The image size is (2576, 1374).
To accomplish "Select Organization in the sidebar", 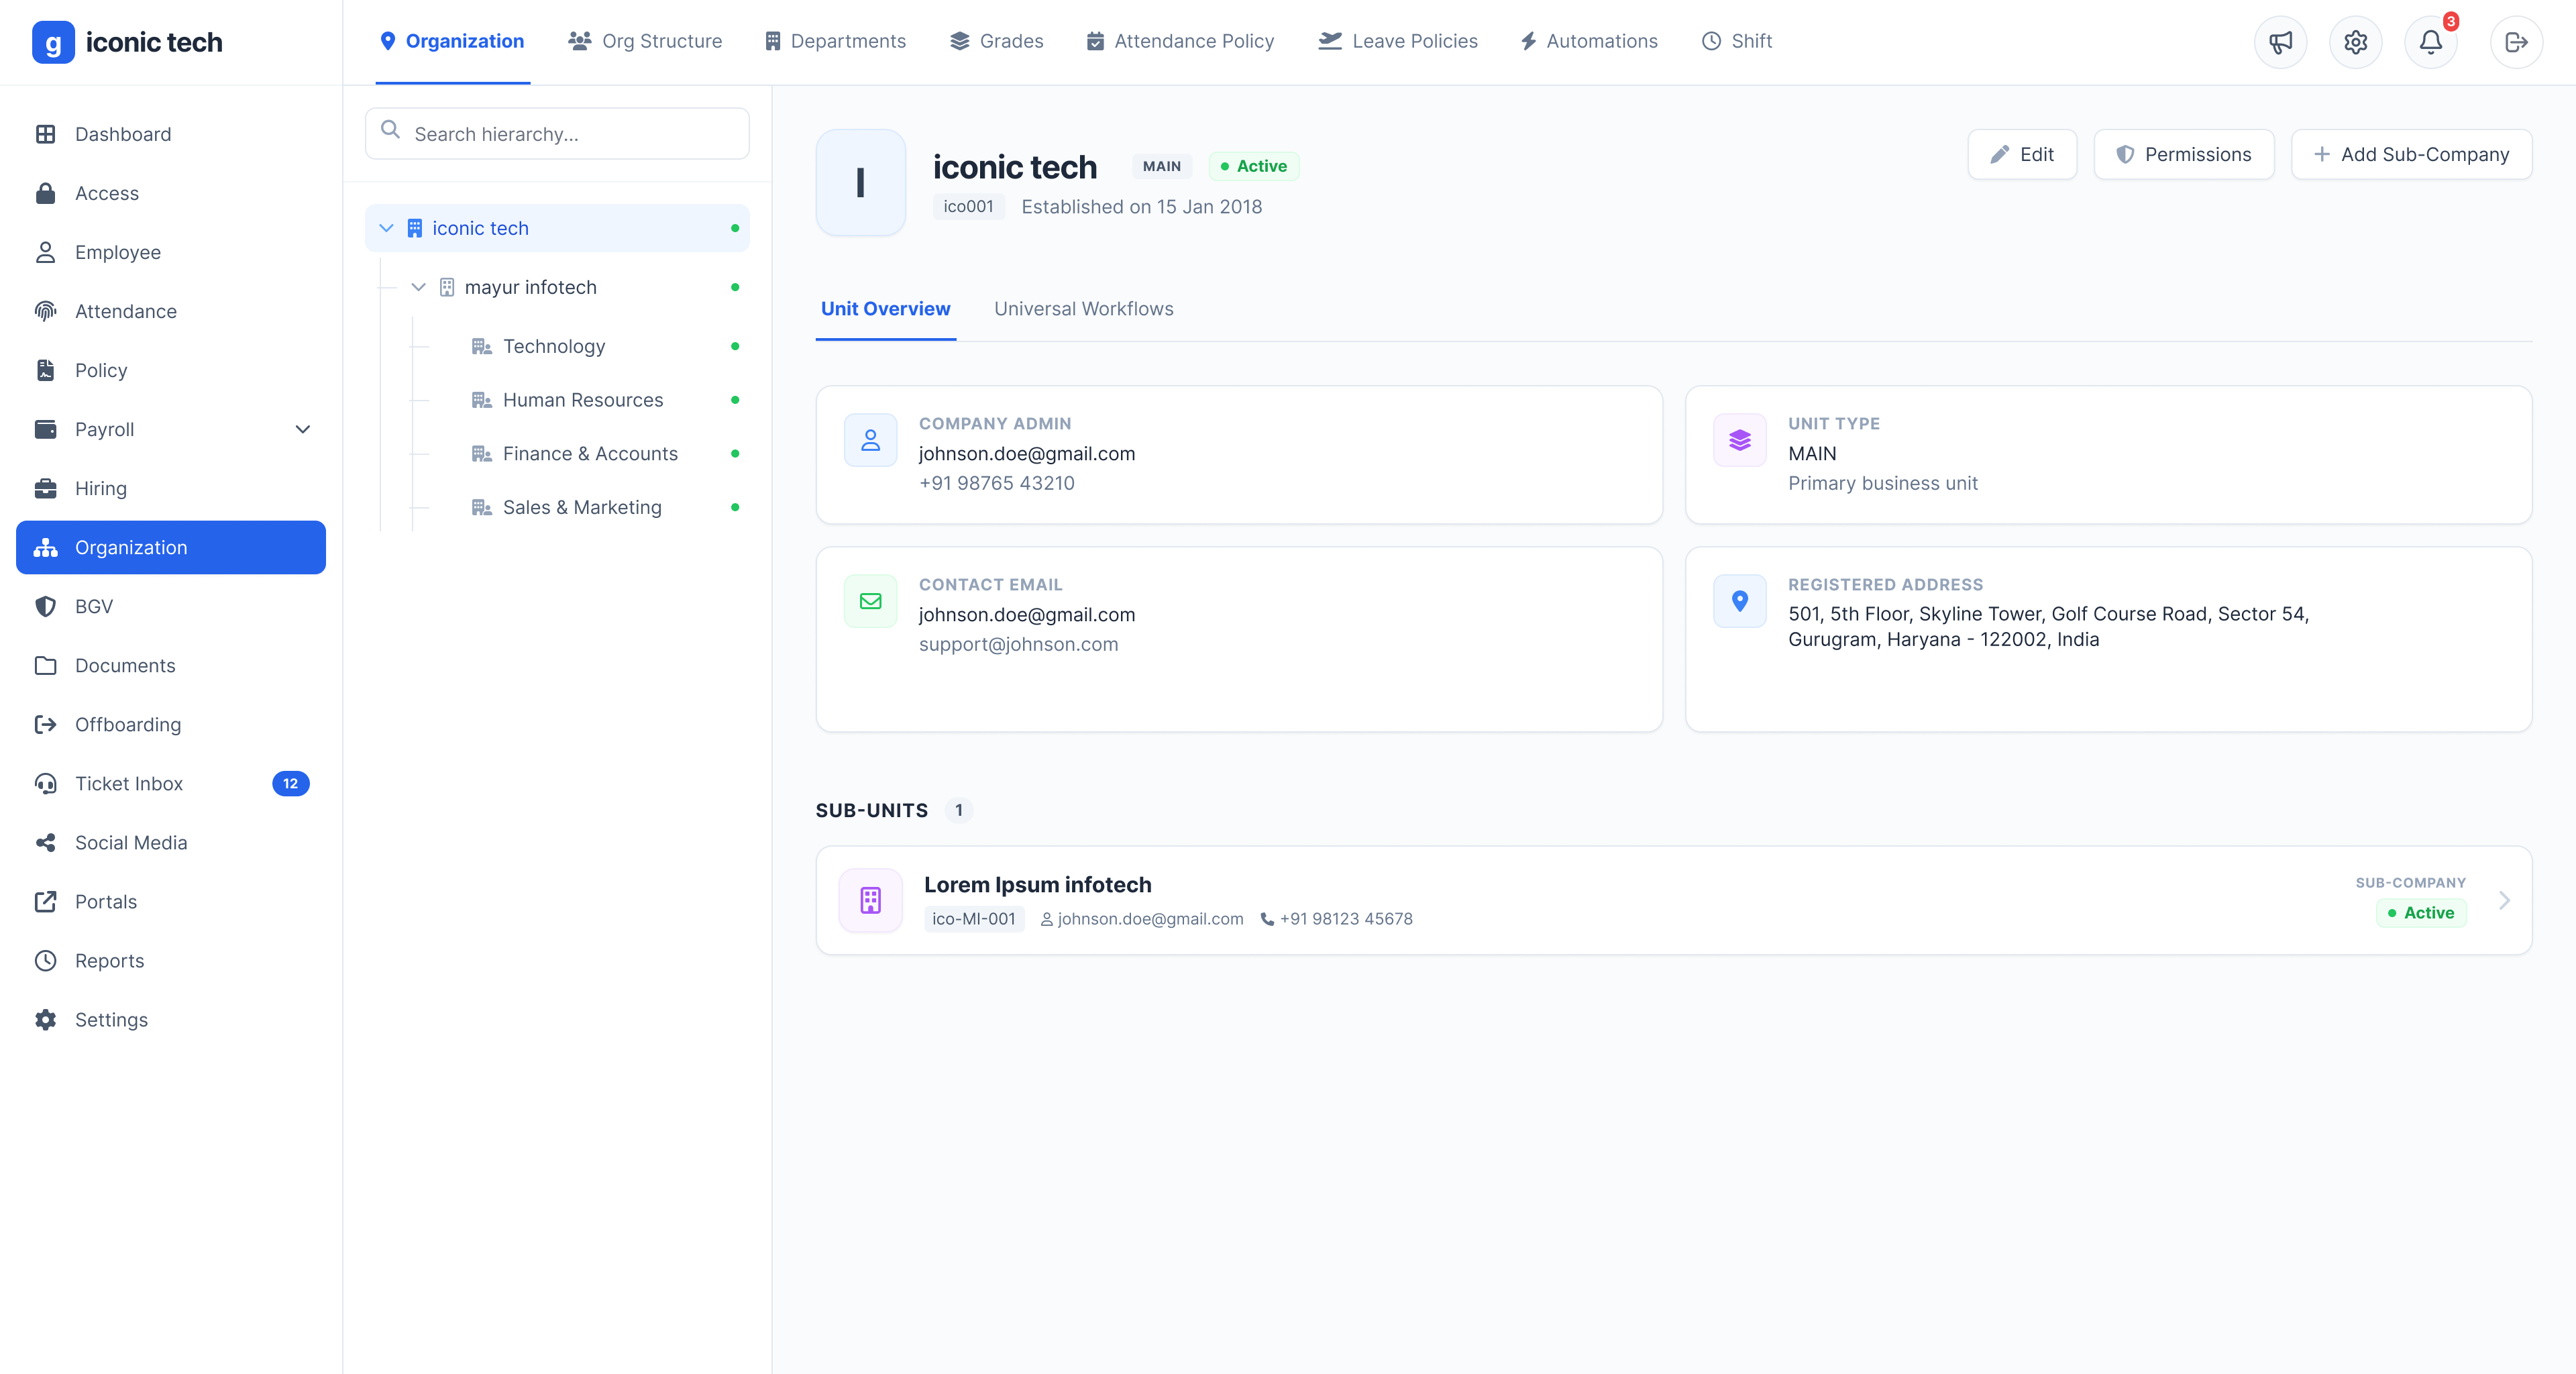I will [171, 547].
